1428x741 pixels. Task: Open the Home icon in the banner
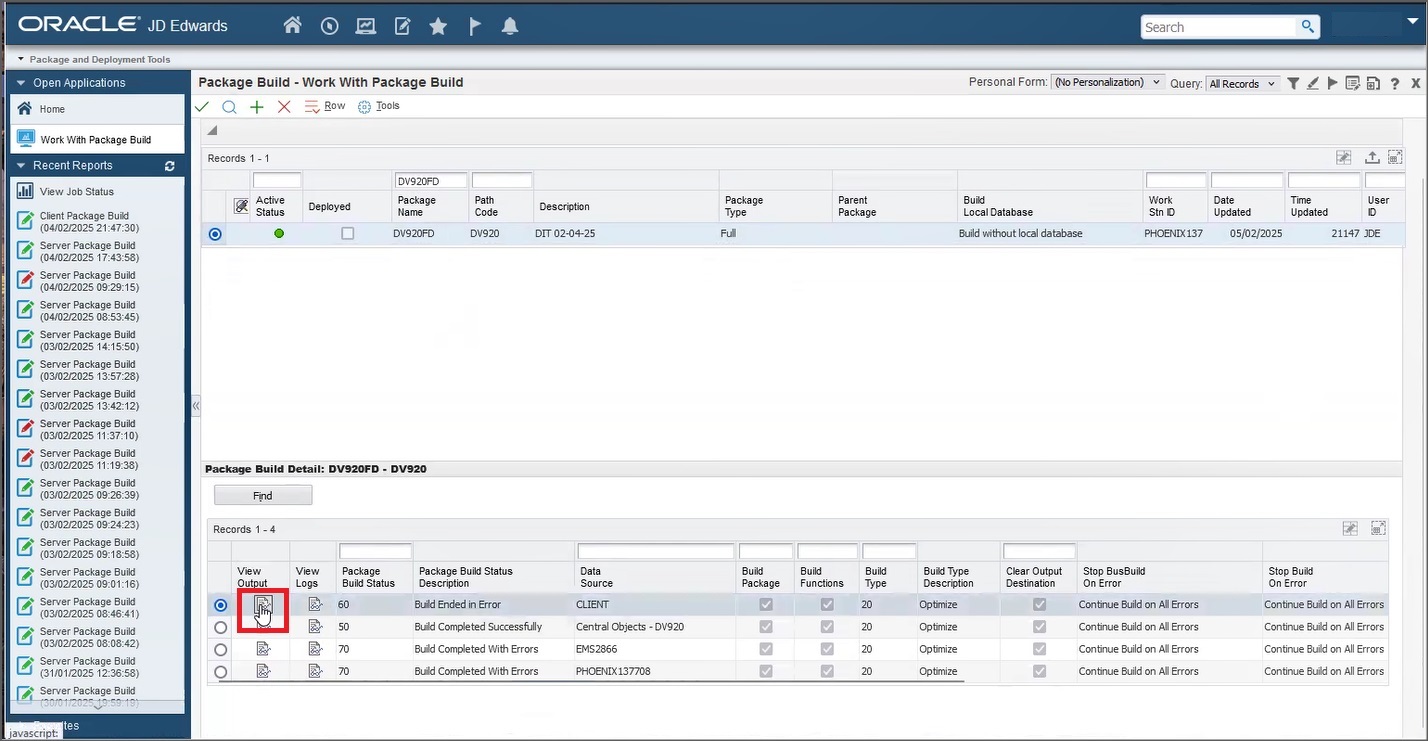tap(292, 26)
